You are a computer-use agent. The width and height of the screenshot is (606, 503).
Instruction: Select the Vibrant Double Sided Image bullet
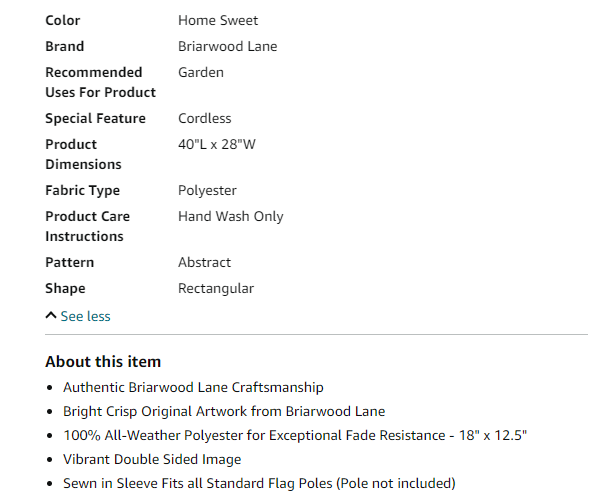pos(152,459)
